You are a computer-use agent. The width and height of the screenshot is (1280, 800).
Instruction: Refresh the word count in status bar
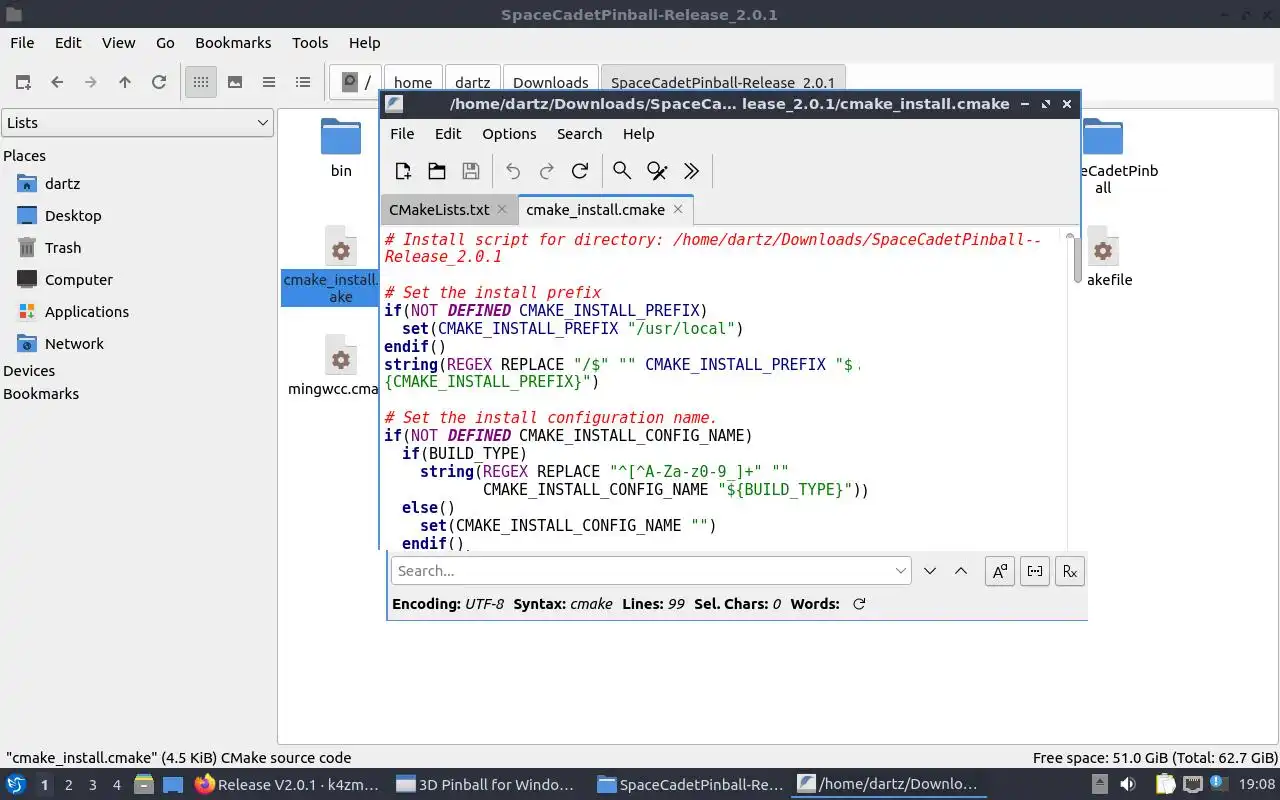(x=859, y=604)
